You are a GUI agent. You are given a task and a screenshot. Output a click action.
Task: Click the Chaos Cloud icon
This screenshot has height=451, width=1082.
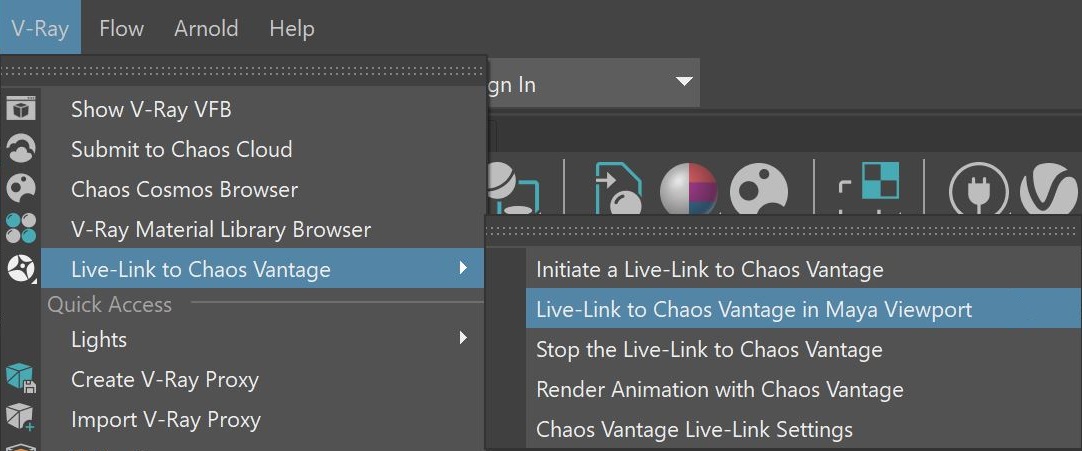pyautogui.click(x=21, y=149)
